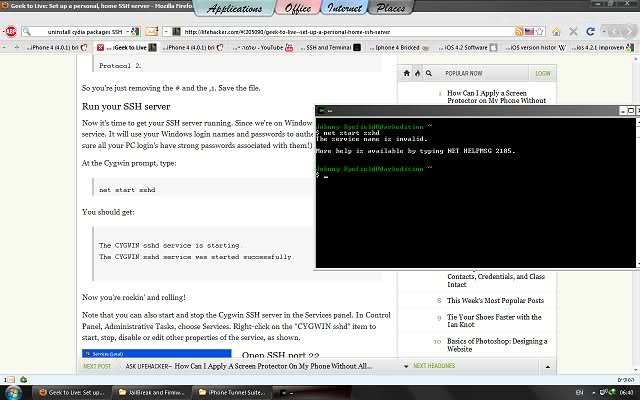Click the Lifehacker home icon in sidebar
This screenshot has width=640, height=400.
pyautogui.click(x=407, y=73)
